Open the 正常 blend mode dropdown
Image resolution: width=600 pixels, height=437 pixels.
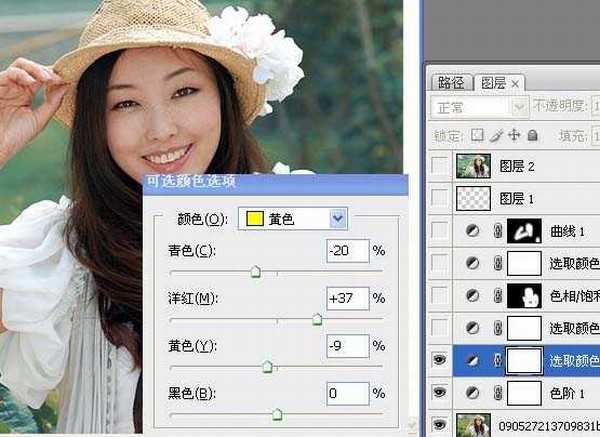click(x=518, y=107)
